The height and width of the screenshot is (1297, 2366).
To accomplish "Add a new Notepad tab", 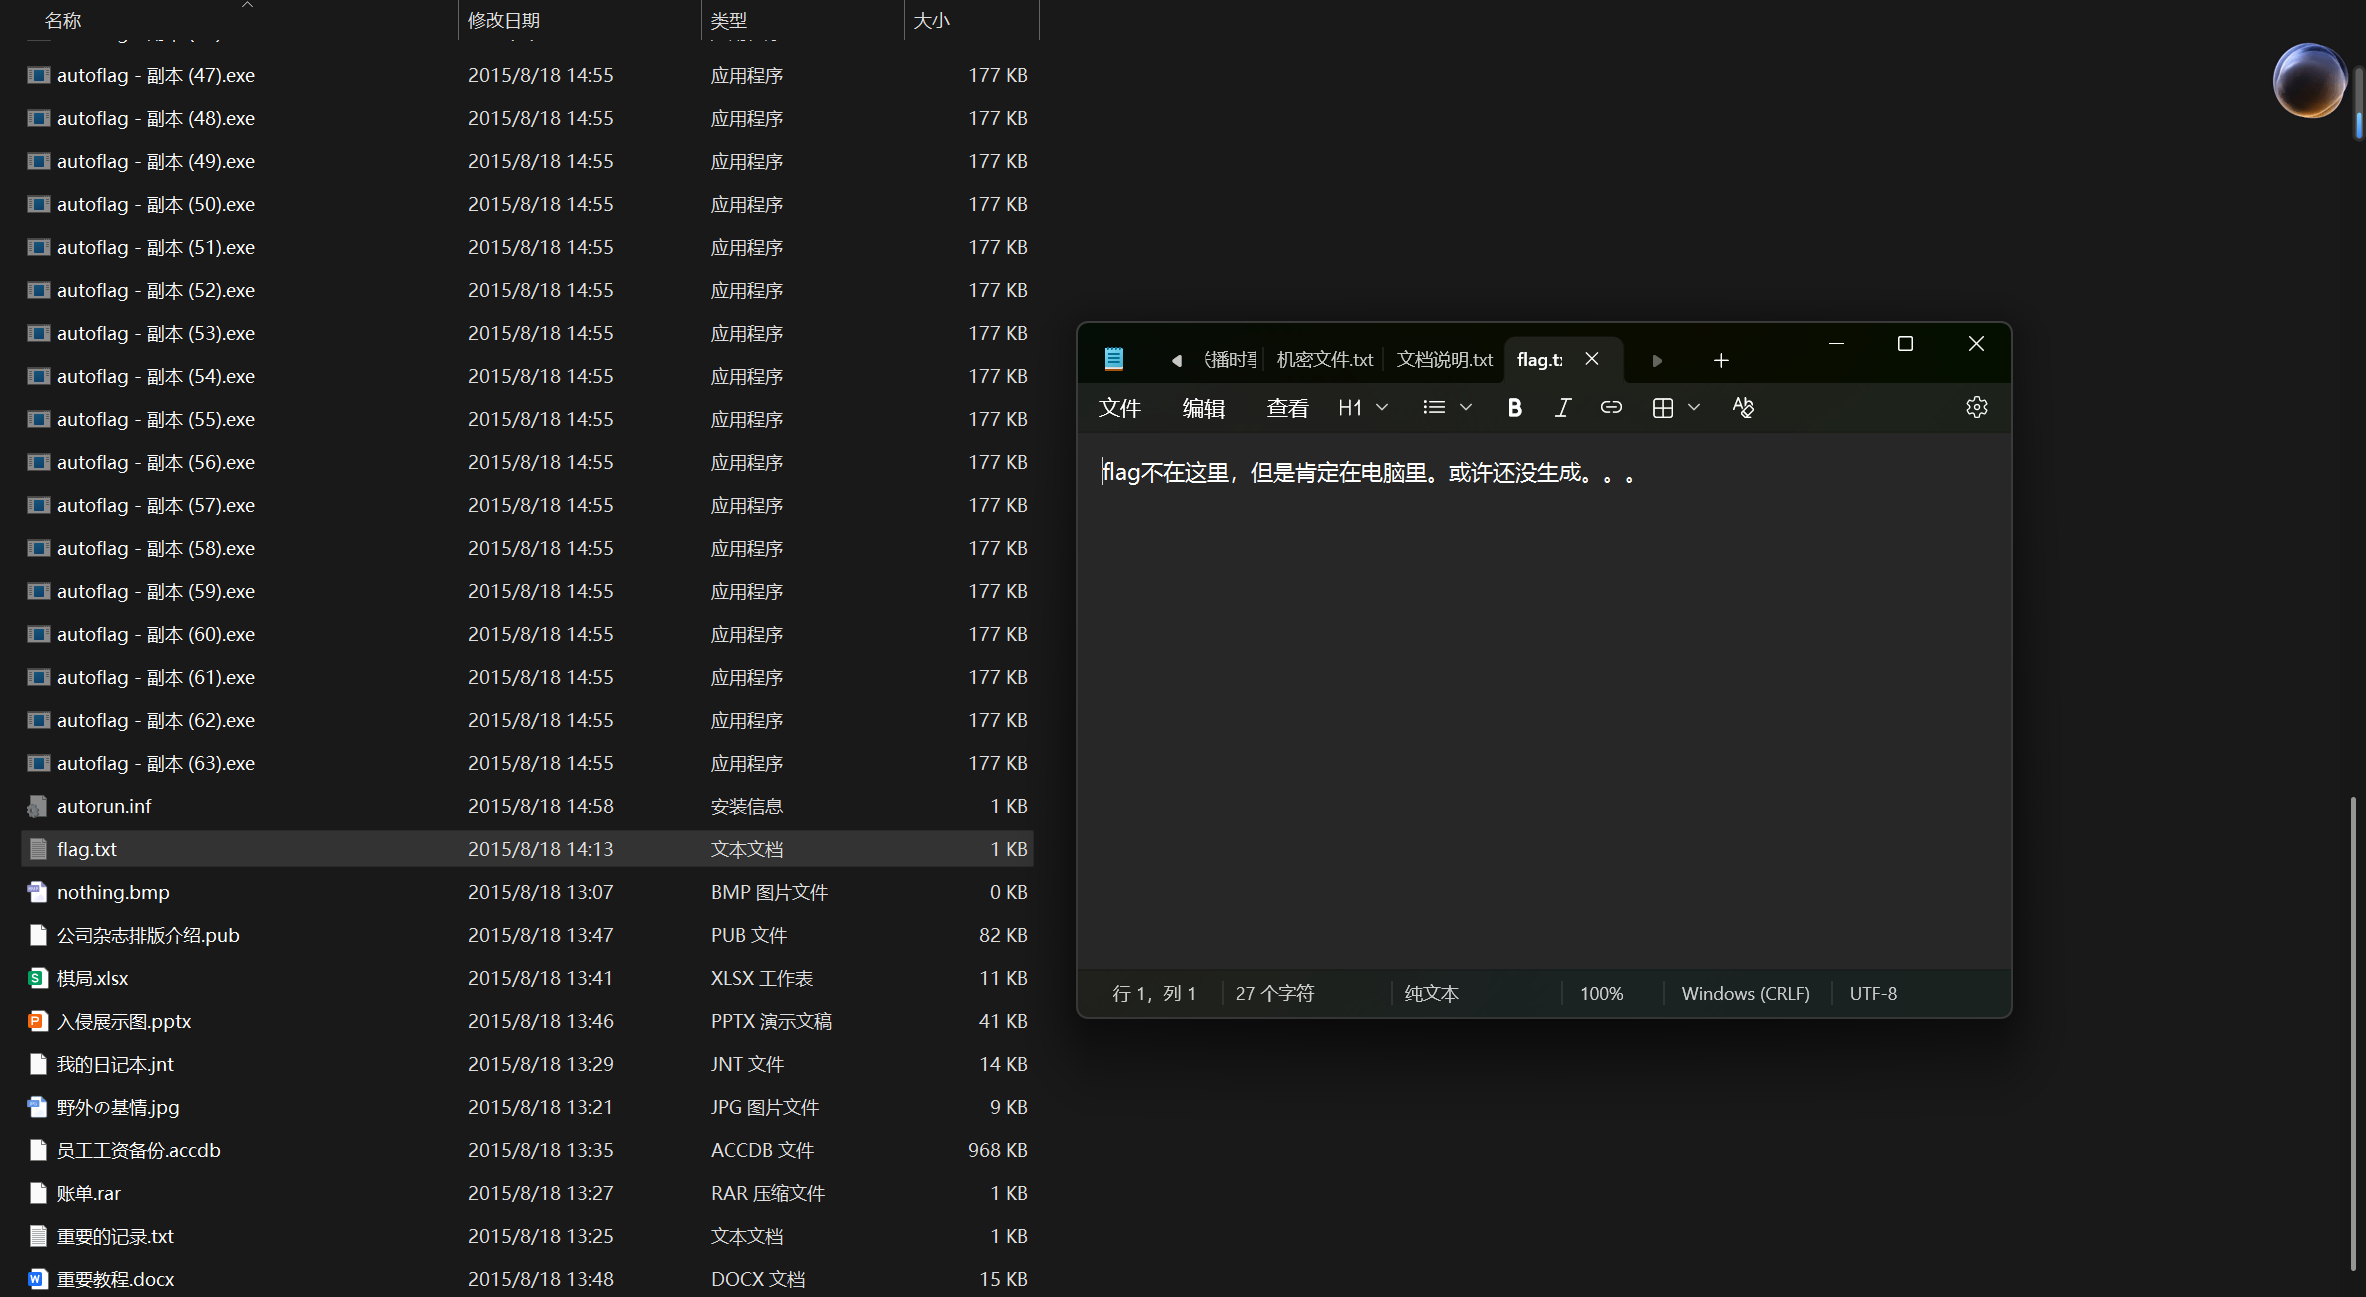I will click(x=1720, y=360).
